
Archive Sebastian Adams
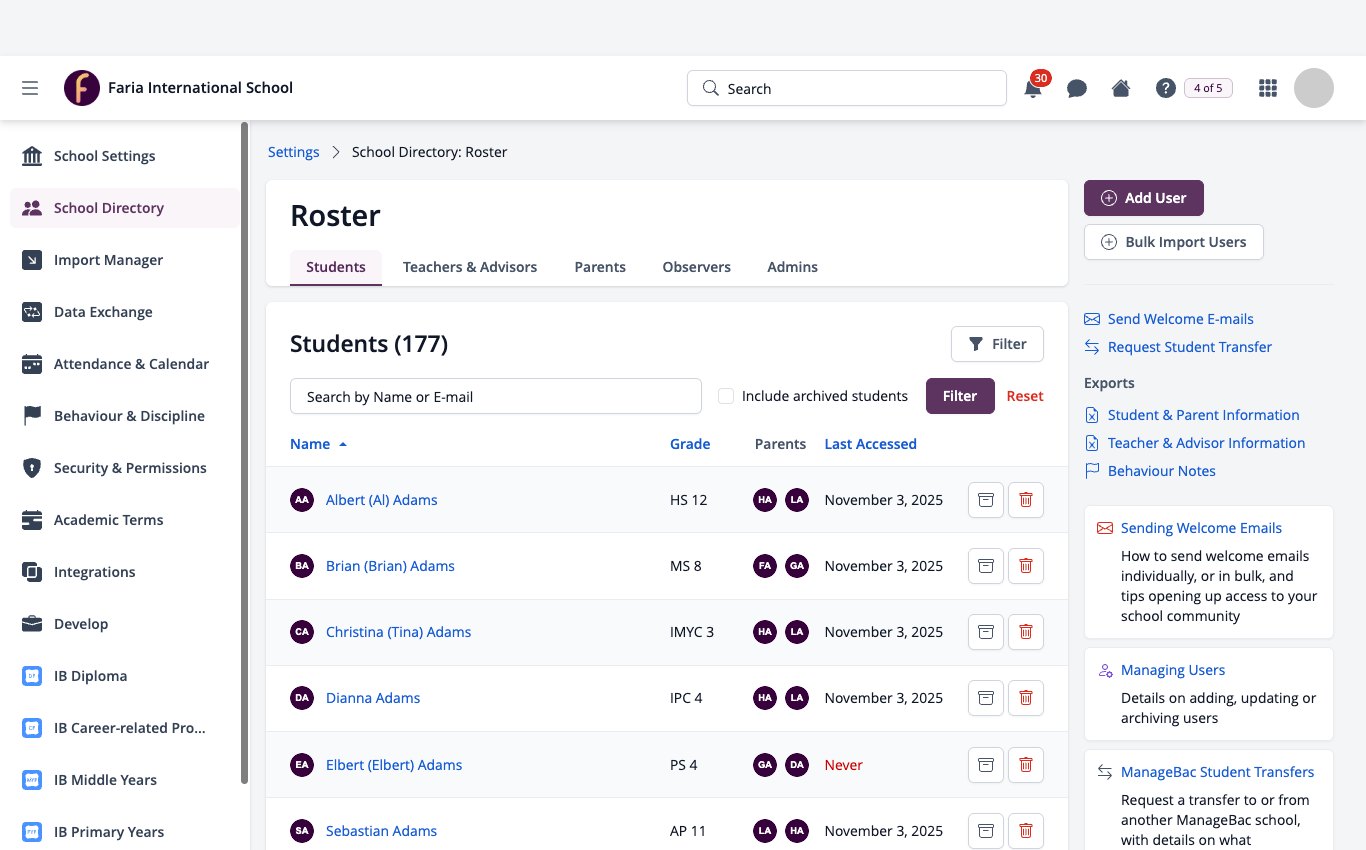click(986, 831)
